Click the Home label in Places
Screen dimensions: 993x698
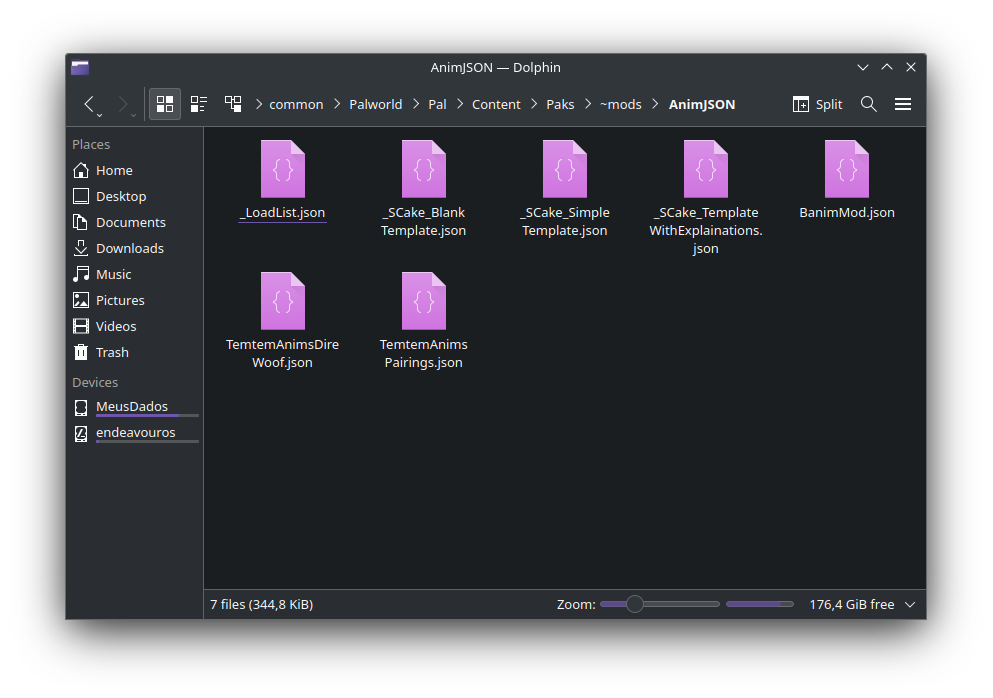pos(114,170)
